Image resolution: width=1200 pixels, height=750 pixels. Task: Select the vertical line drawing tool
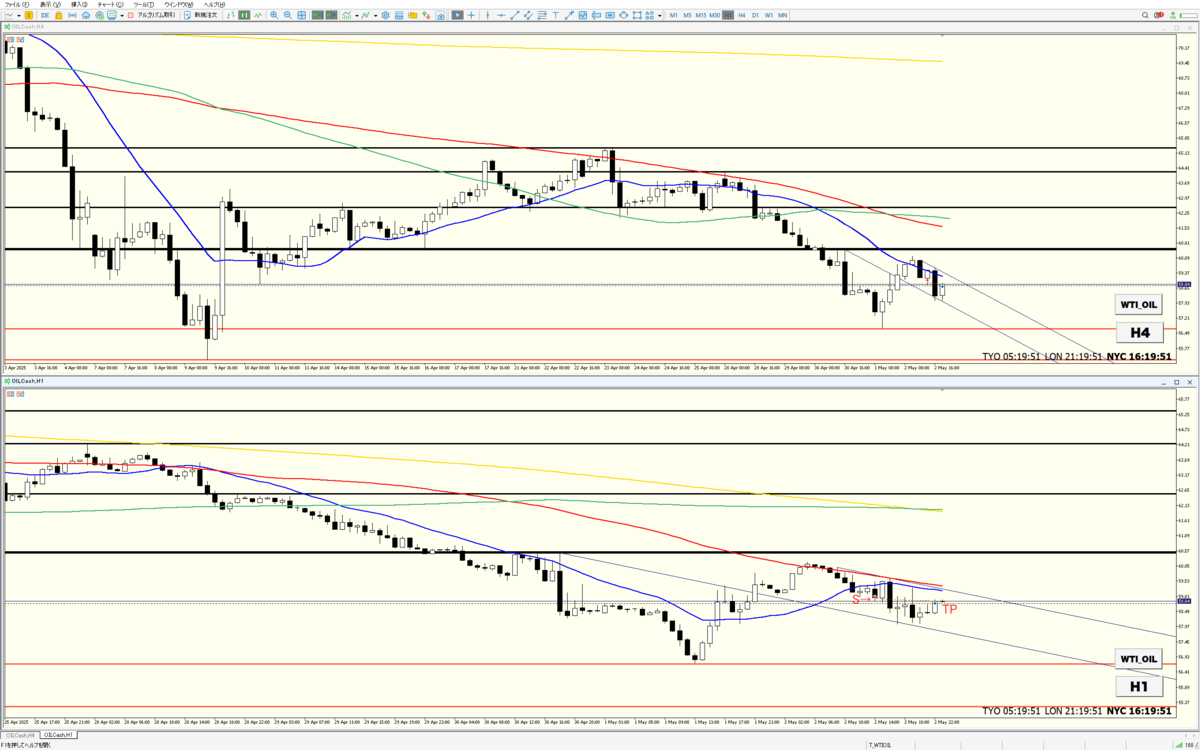[488, 15]
